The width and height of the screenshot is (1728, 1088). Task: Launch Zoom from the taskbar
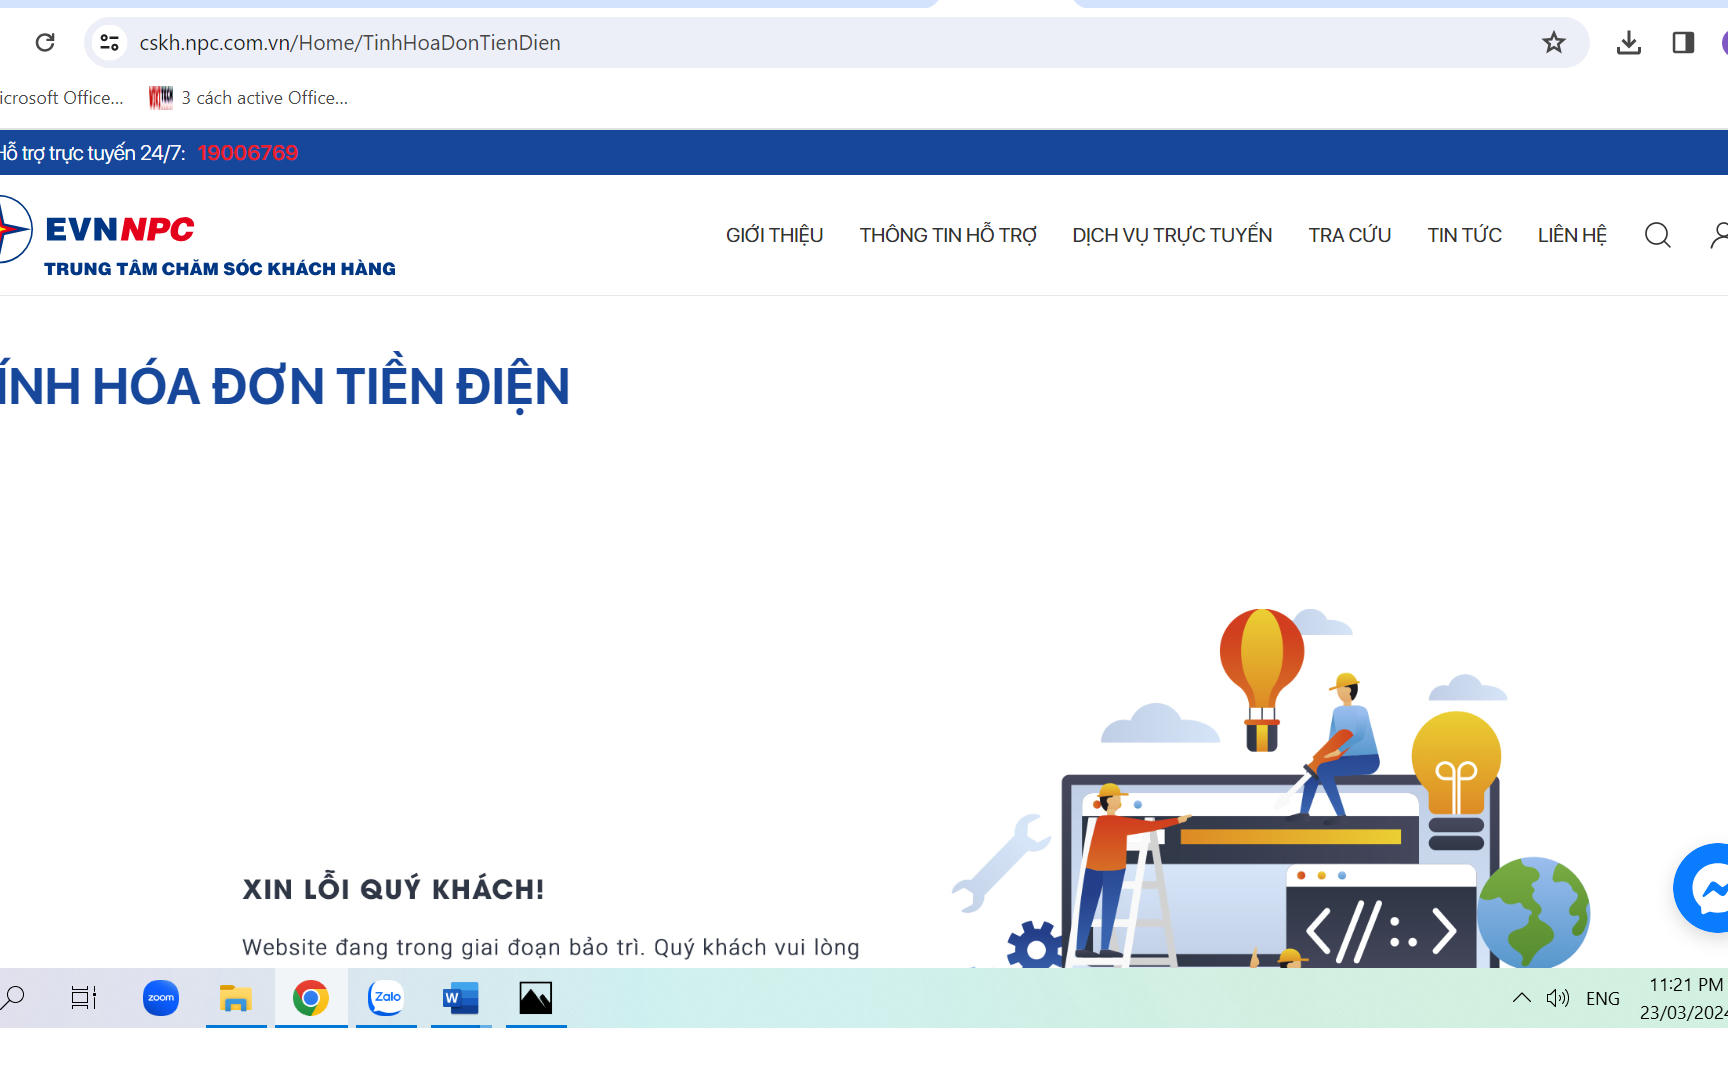click(x=160, y=998)
